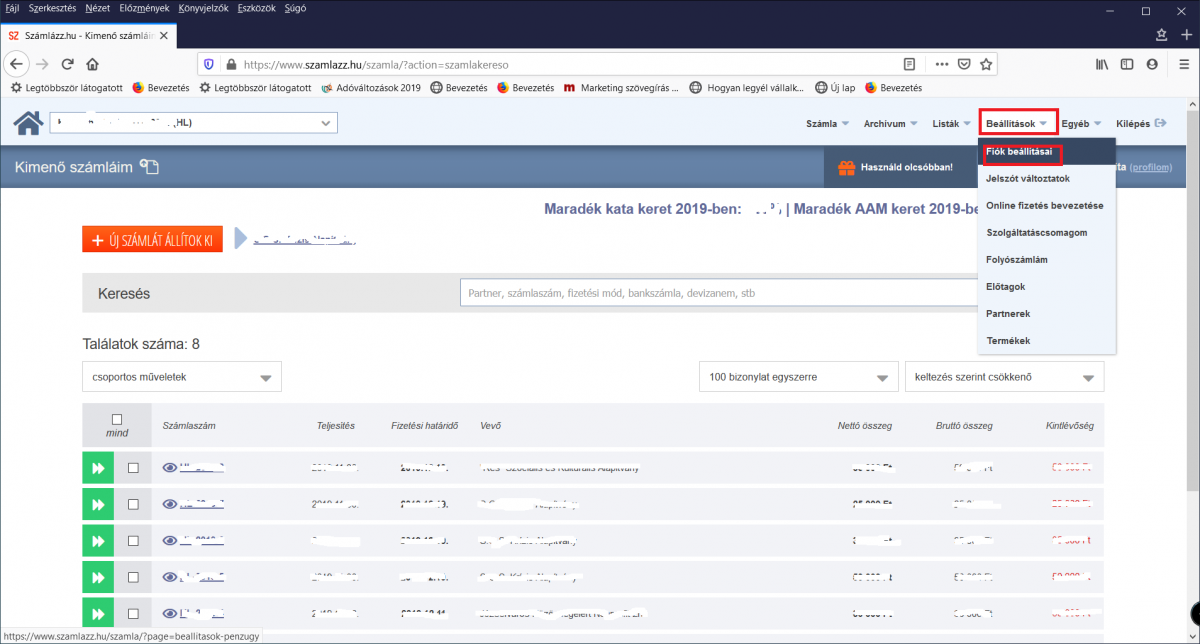The height and width of the screenshot is (644, 1200).
Task: Click the eye icon on first invoice row
Action: (x=169, y=468)
